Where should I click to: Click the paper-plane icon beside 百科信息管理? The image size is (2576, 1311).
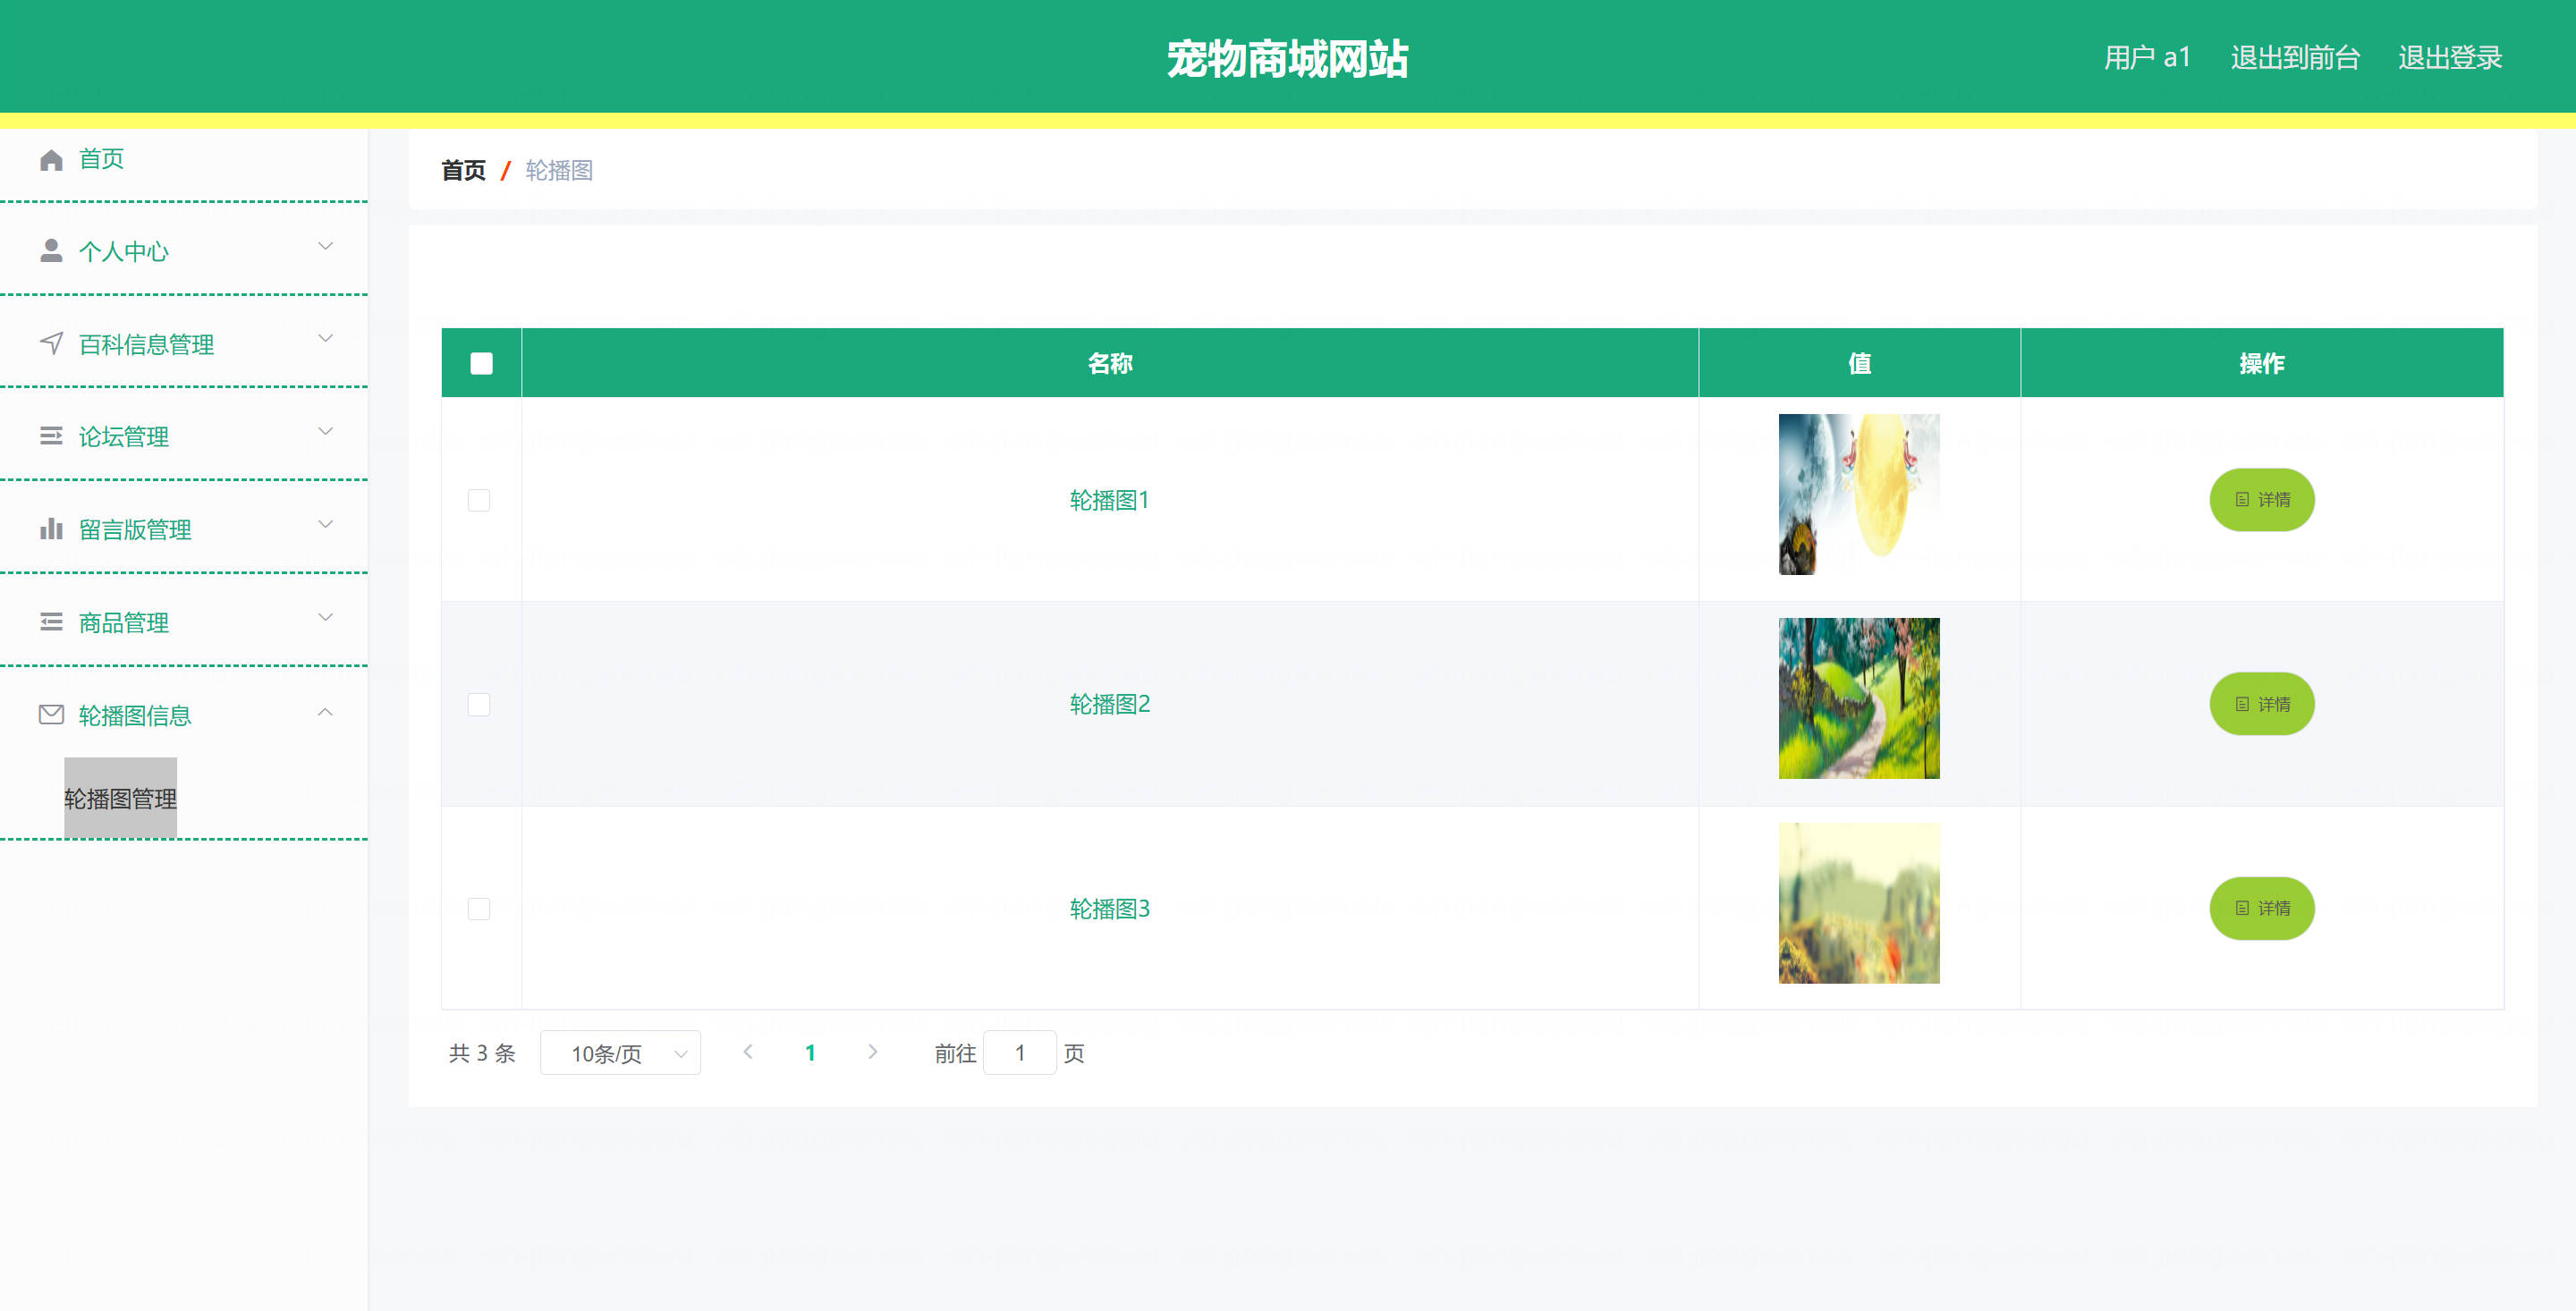coord(51,344)
